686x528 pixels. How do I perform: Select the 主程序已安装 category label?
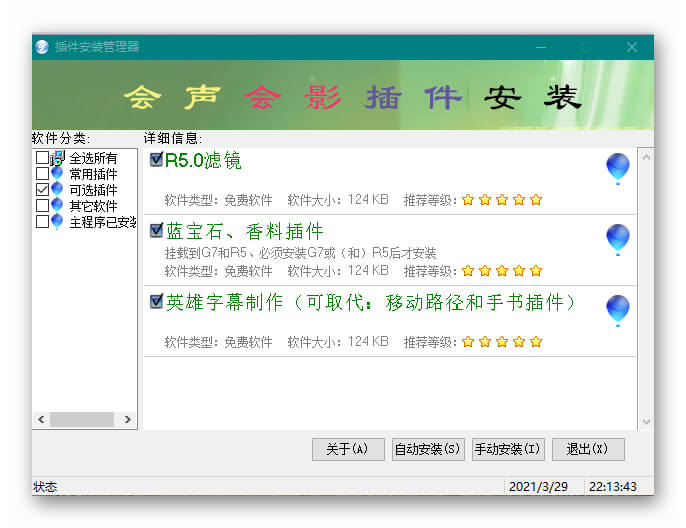[x=103, y=222]
